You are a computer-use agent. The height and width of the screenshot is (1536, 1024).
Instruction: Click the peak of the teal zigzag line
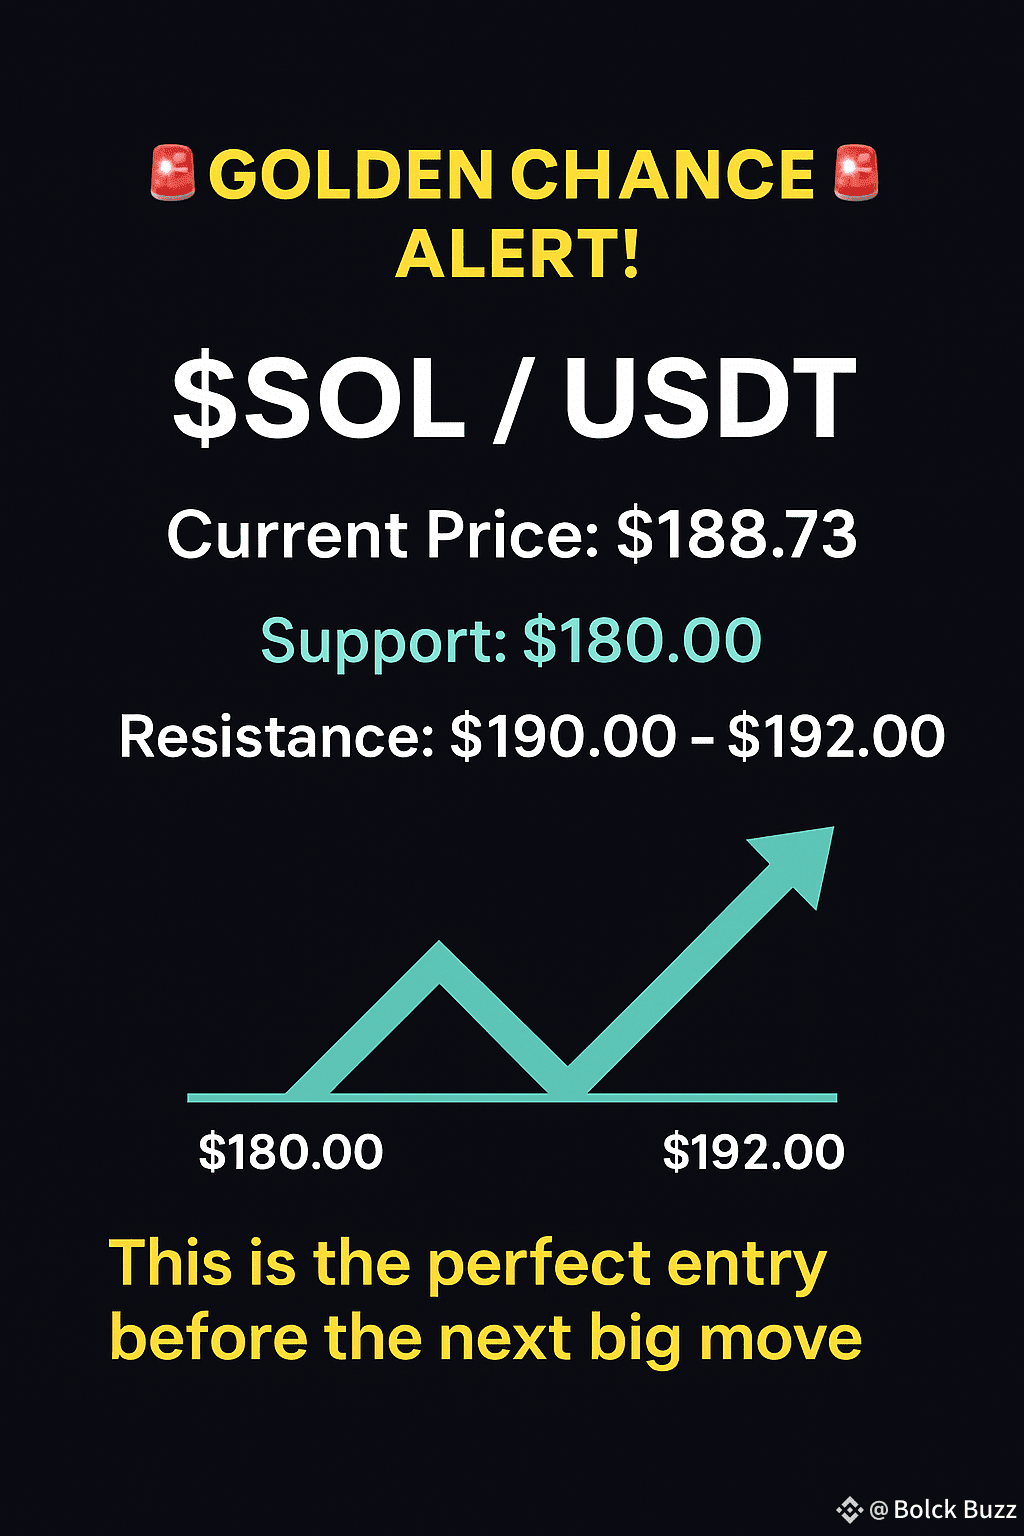pyautogui.click(x=439, y=960)
